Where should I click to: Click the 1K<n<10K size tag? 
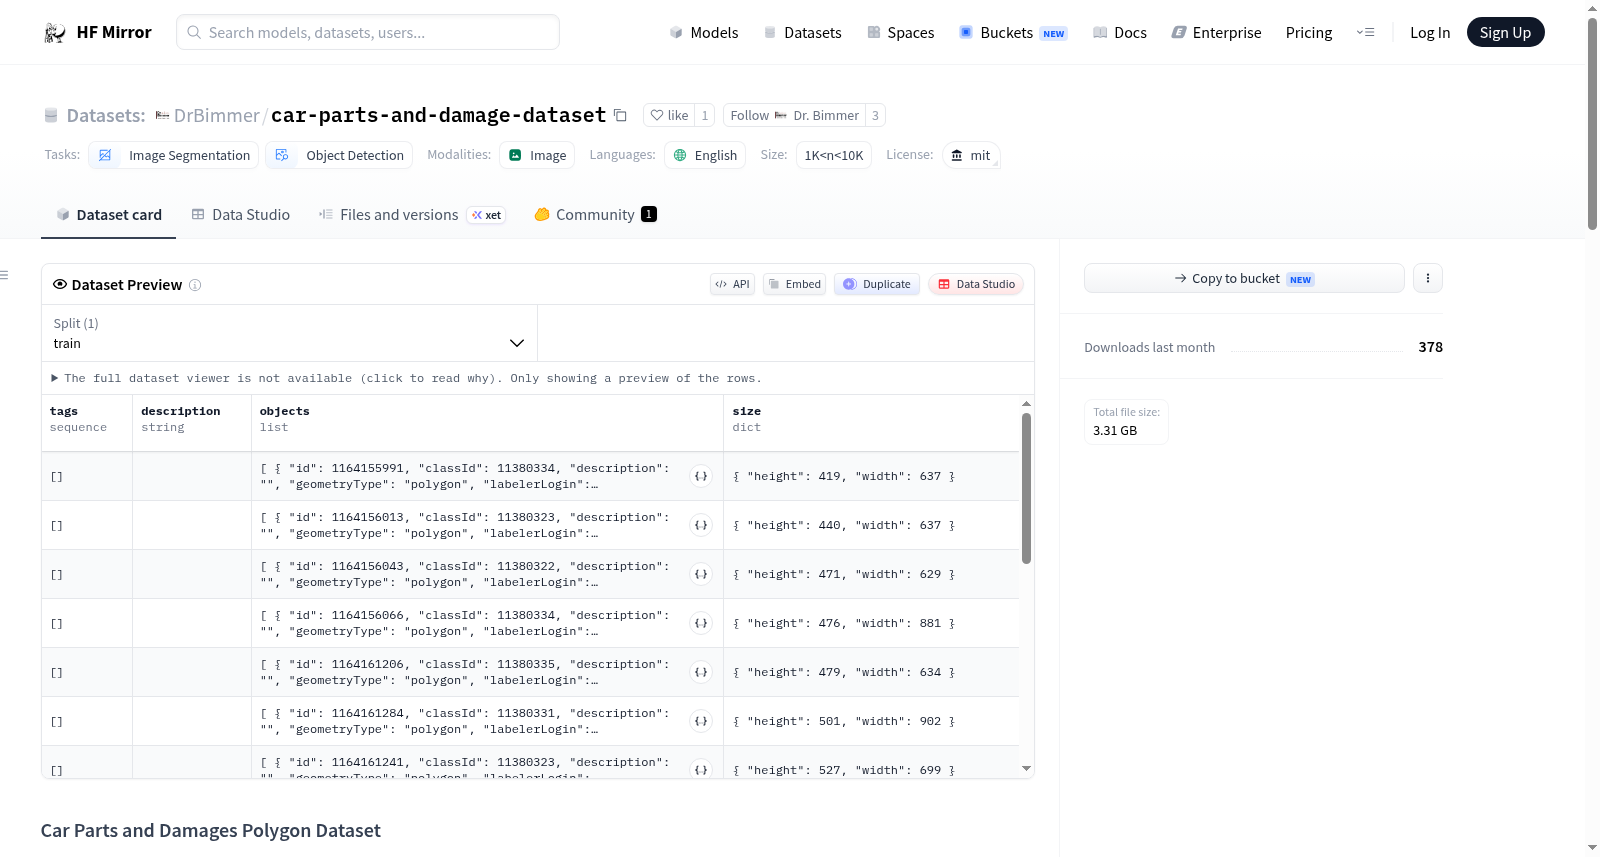(834, 155)
